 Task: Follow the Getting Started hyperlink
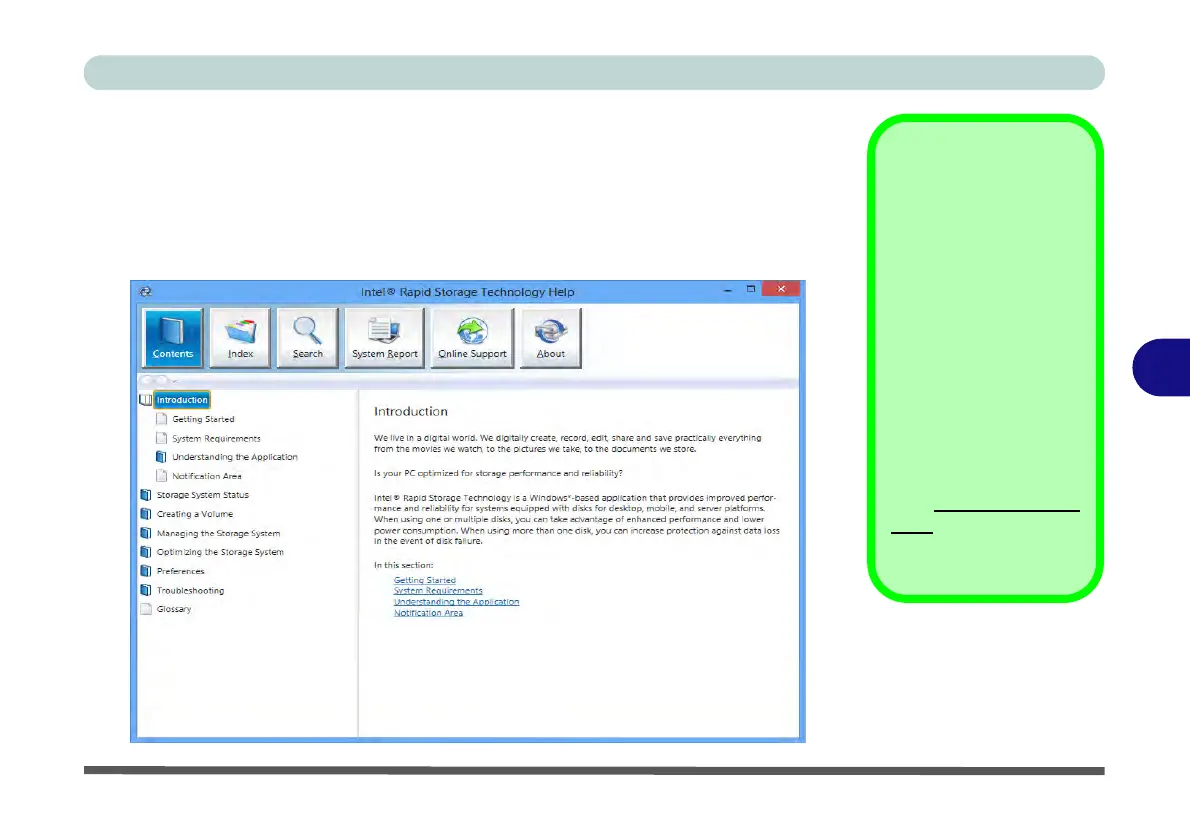coord(424,580)
